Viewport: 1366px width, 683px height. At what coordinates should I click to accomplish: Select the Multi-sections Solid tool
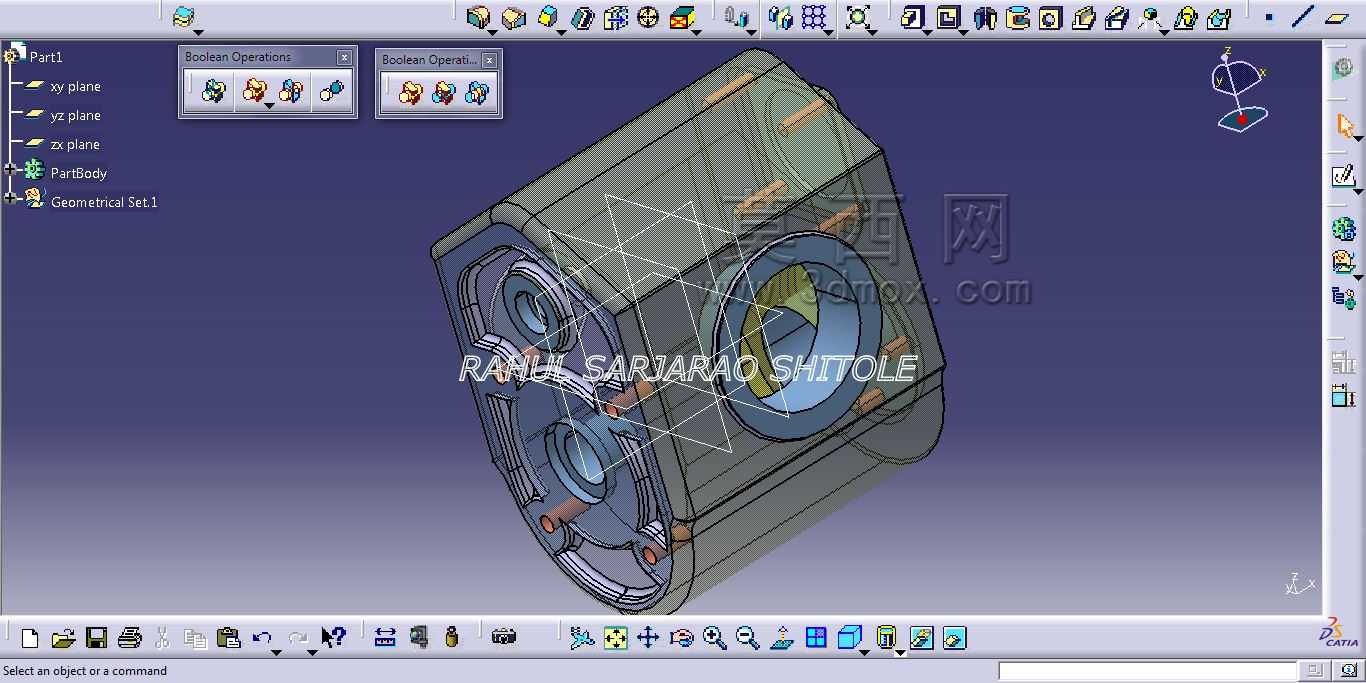(x=1185, y=17)
